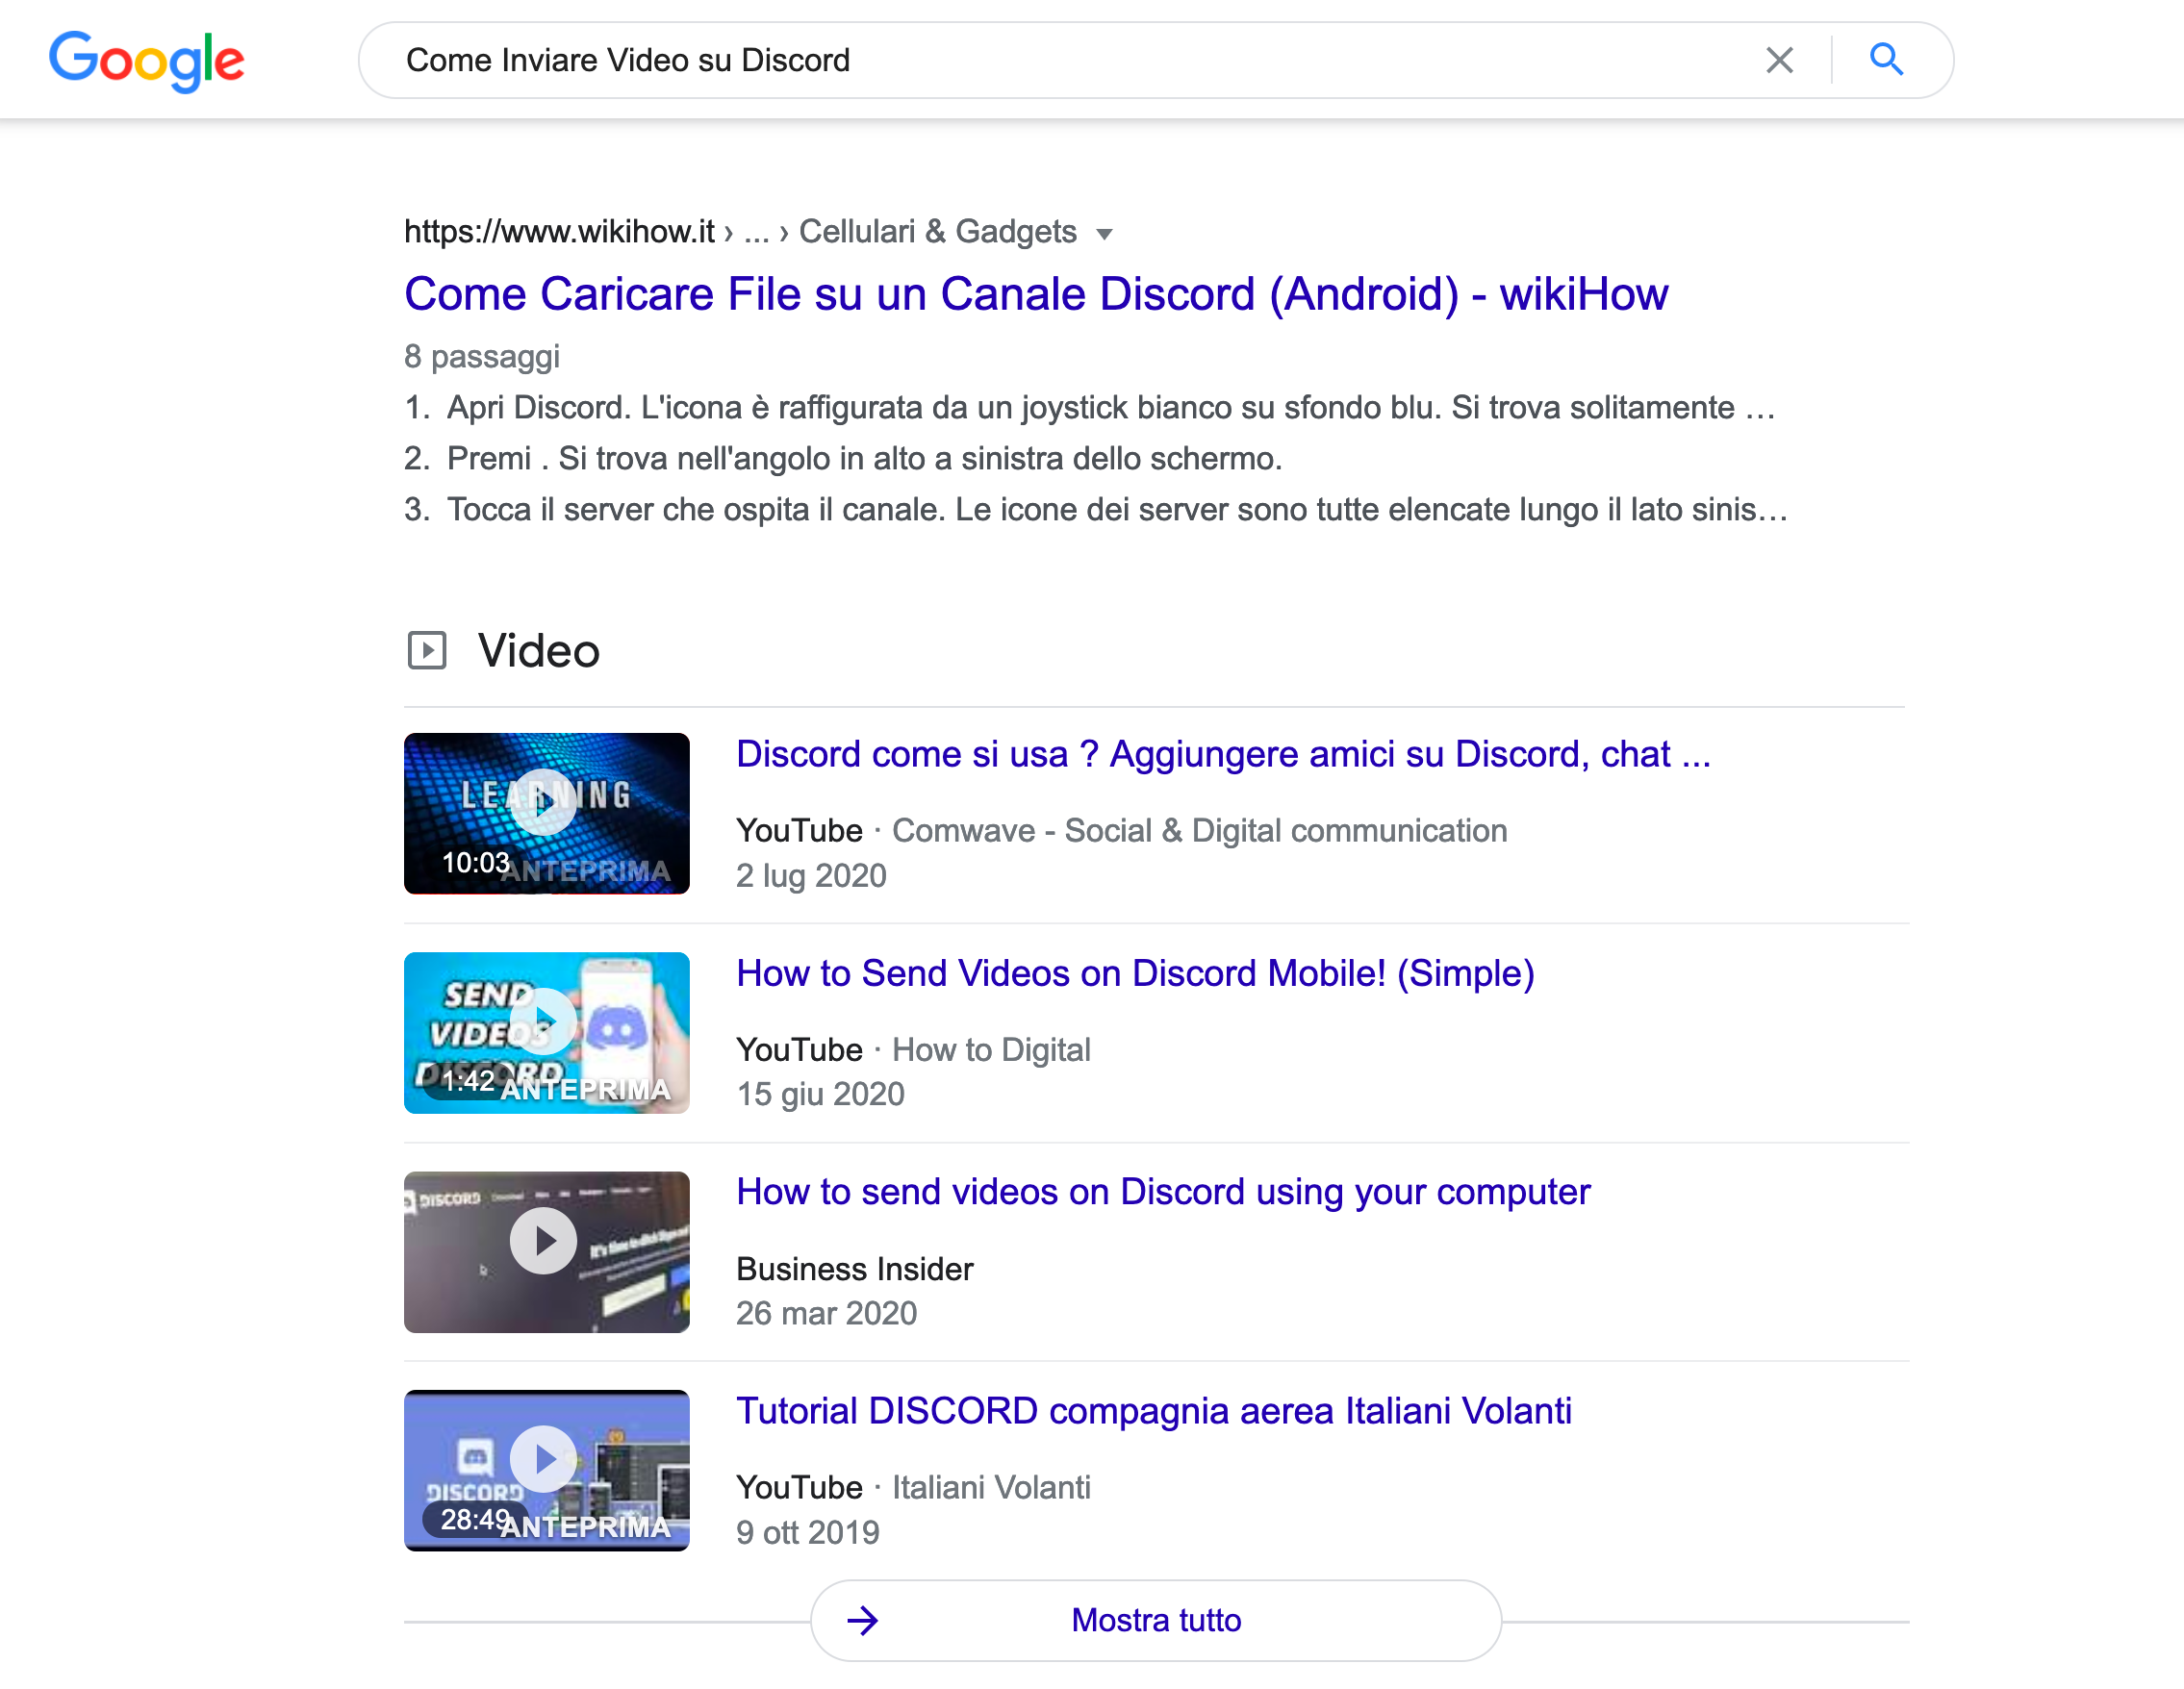This screenshot has width=2184, height=1689.
Task: Play the 10:03 Learning video thumbnail
Action: click(546, 813)
